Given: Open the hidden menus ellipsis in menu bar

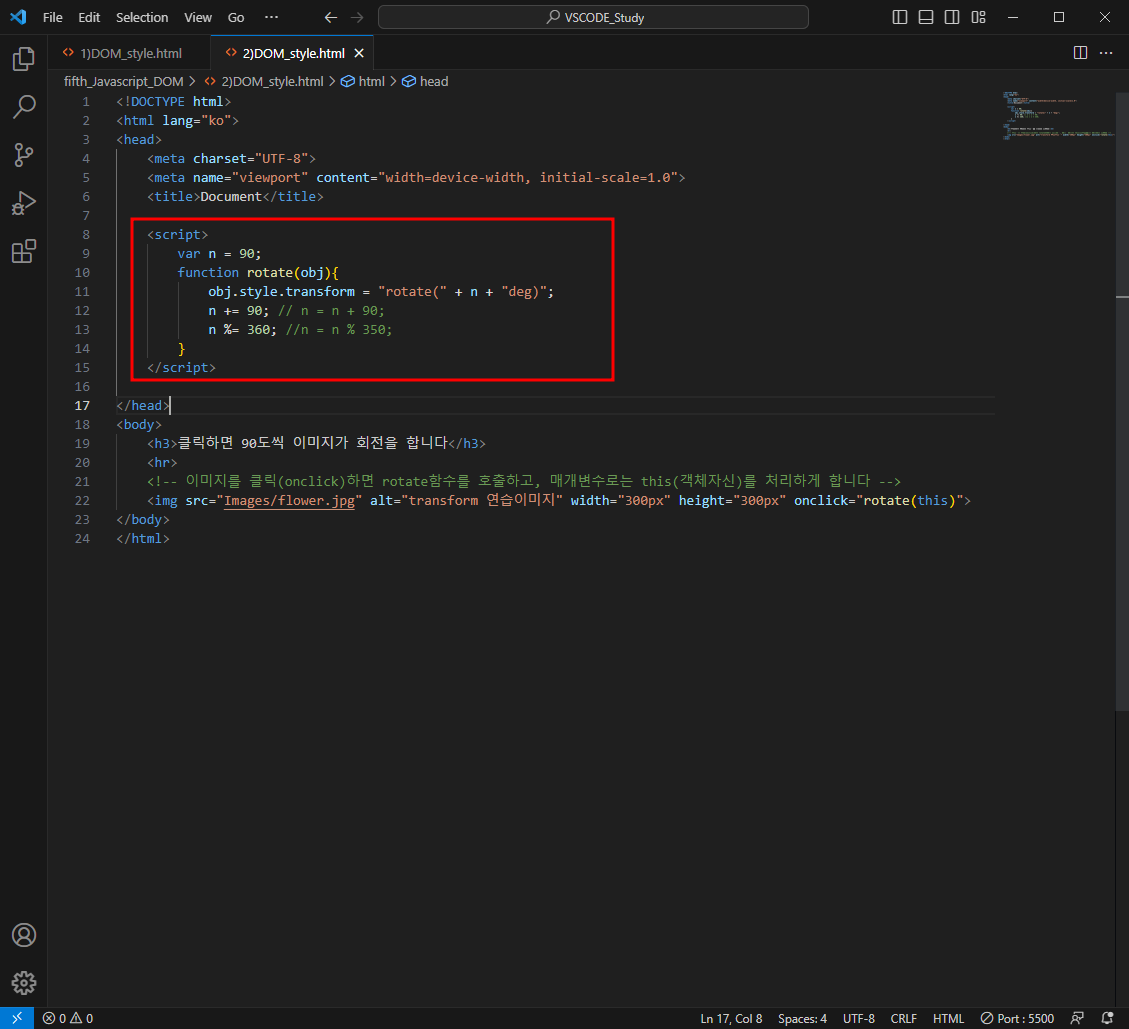Looking at the screenshot, I should pyautogui.click(x=271, y=17).
